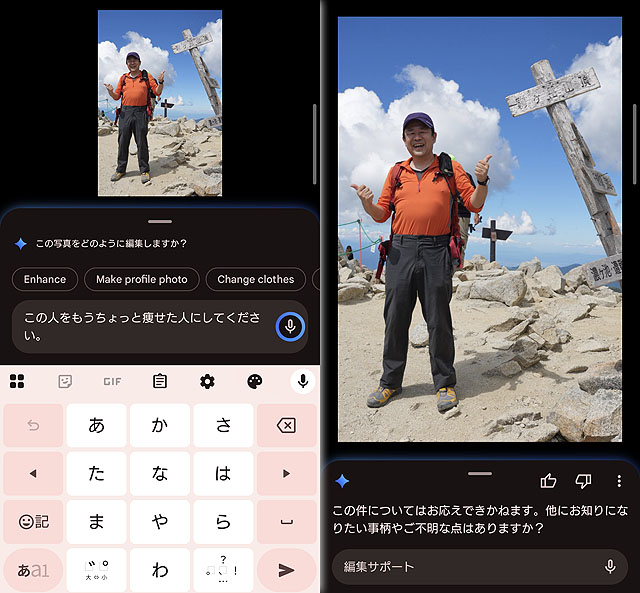Open the sticker emoji panel icon
640x593 pixels.
(x=65, y=381)
